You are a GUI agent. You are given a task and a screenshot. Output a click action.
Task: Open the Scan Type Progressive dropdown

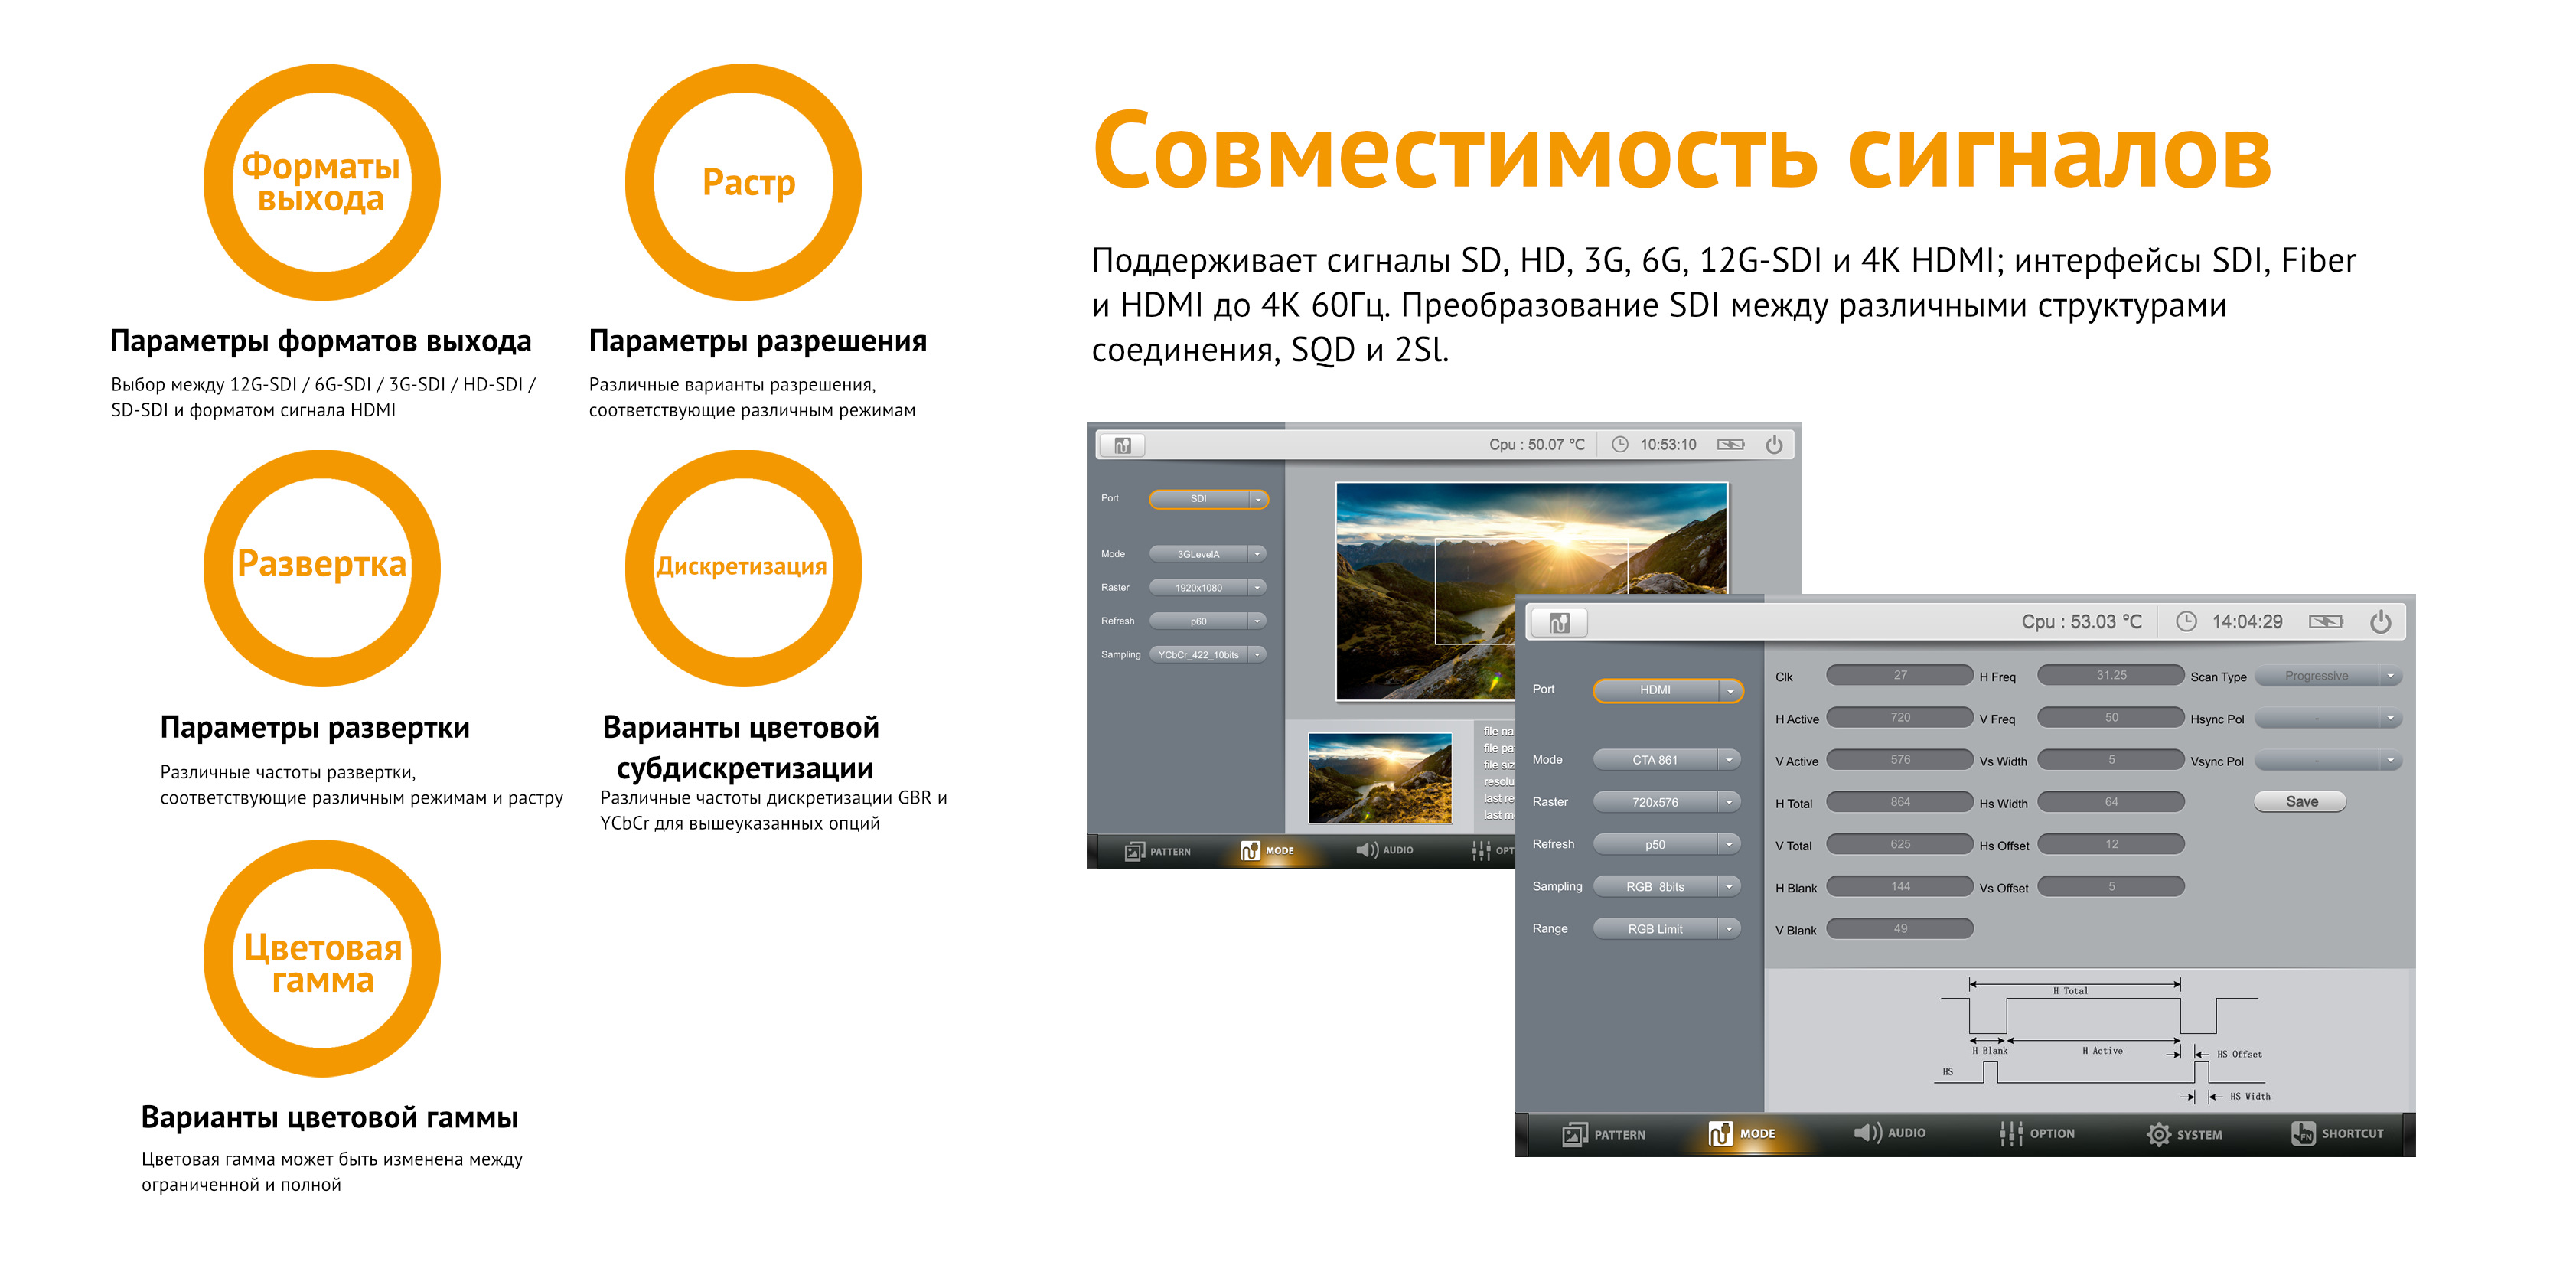click(2328, 676)
